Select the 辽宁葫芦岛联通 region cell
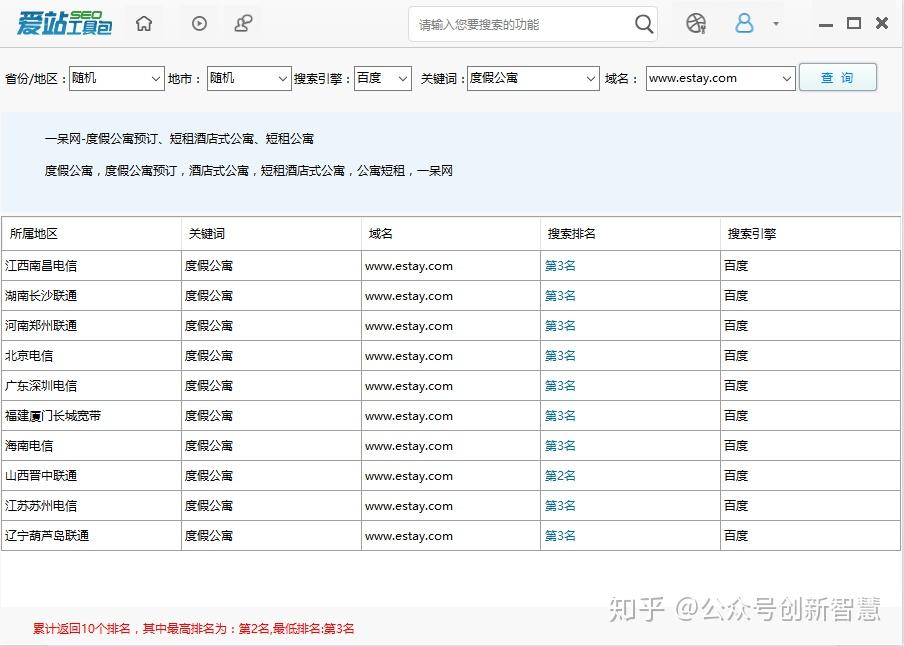The height and width of the screenshot is (646, 904). pyautogui.click(x=91, y=536)
